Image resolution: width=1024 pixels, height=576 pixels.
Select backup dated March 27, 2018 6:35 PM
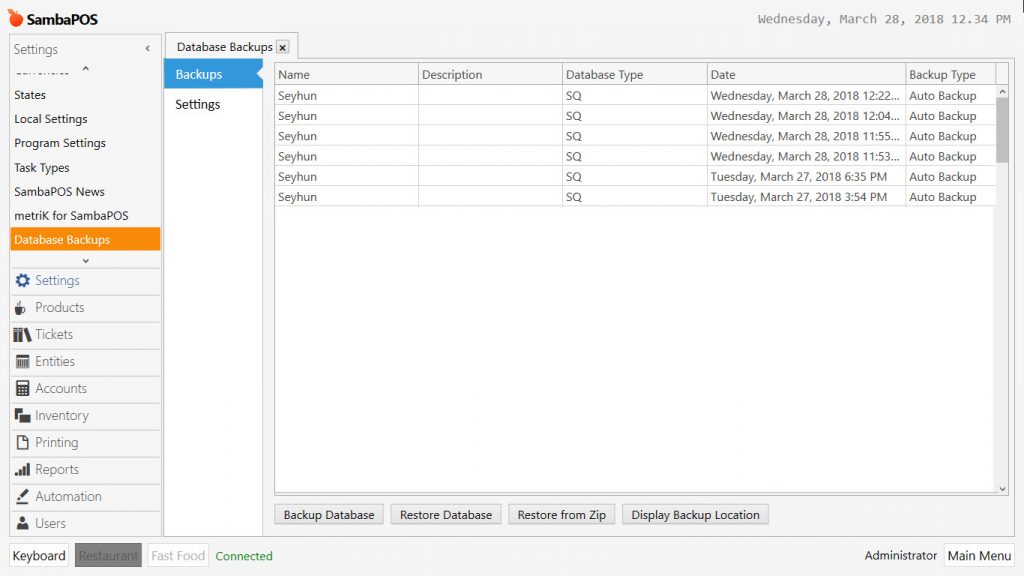(635, 176)
